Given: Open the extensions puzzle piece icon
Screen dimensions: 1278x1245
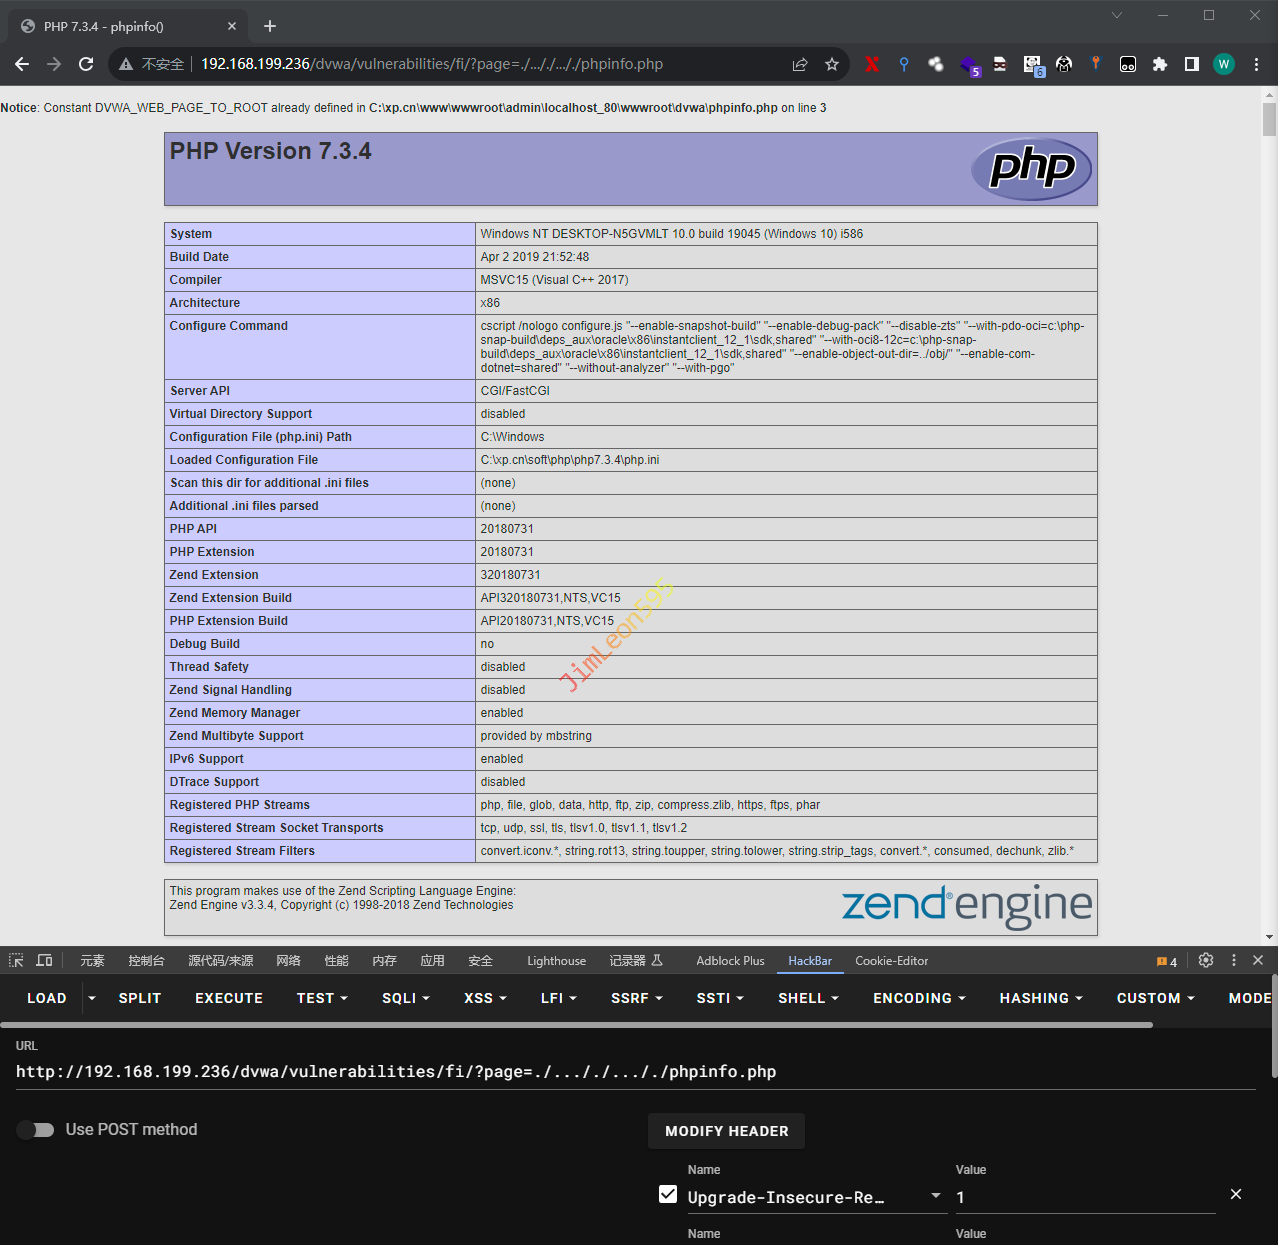Looking at the screenshot, I should point(1160,64).
